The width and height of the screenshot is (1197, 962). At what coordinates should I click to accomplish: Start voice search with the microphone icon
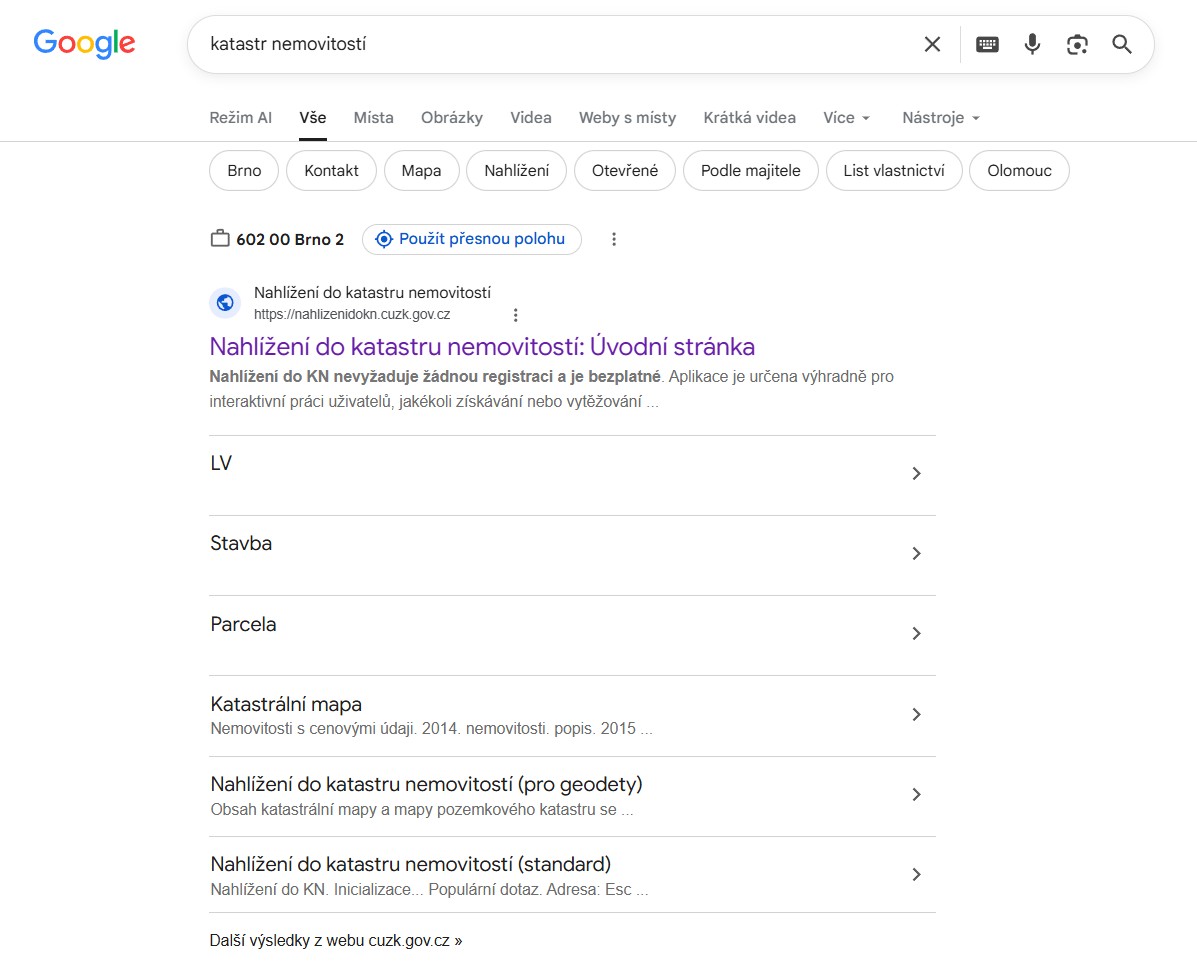click(1032, 44)
